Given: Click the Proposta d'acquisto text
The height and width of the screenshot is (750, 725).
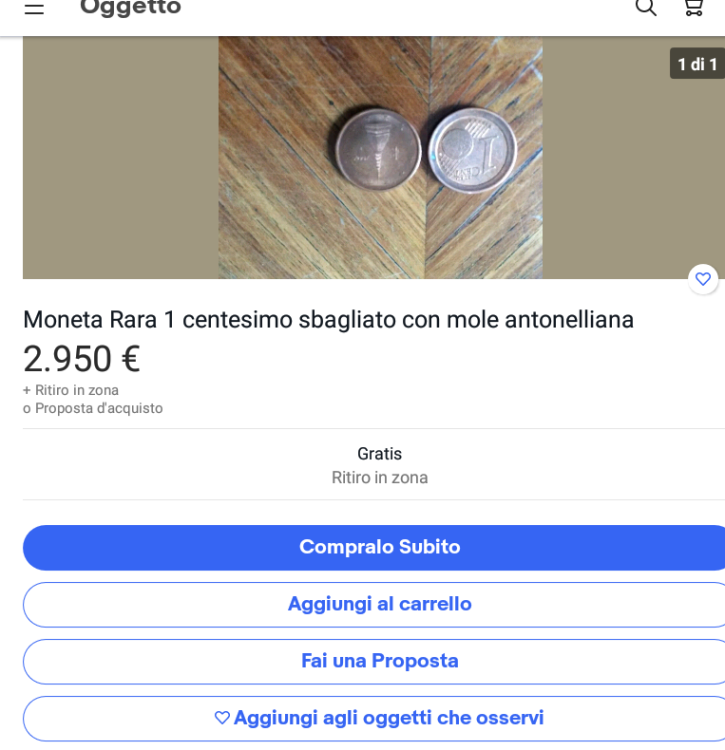Looking at the screenshot, I should click(x=98, y=408).
